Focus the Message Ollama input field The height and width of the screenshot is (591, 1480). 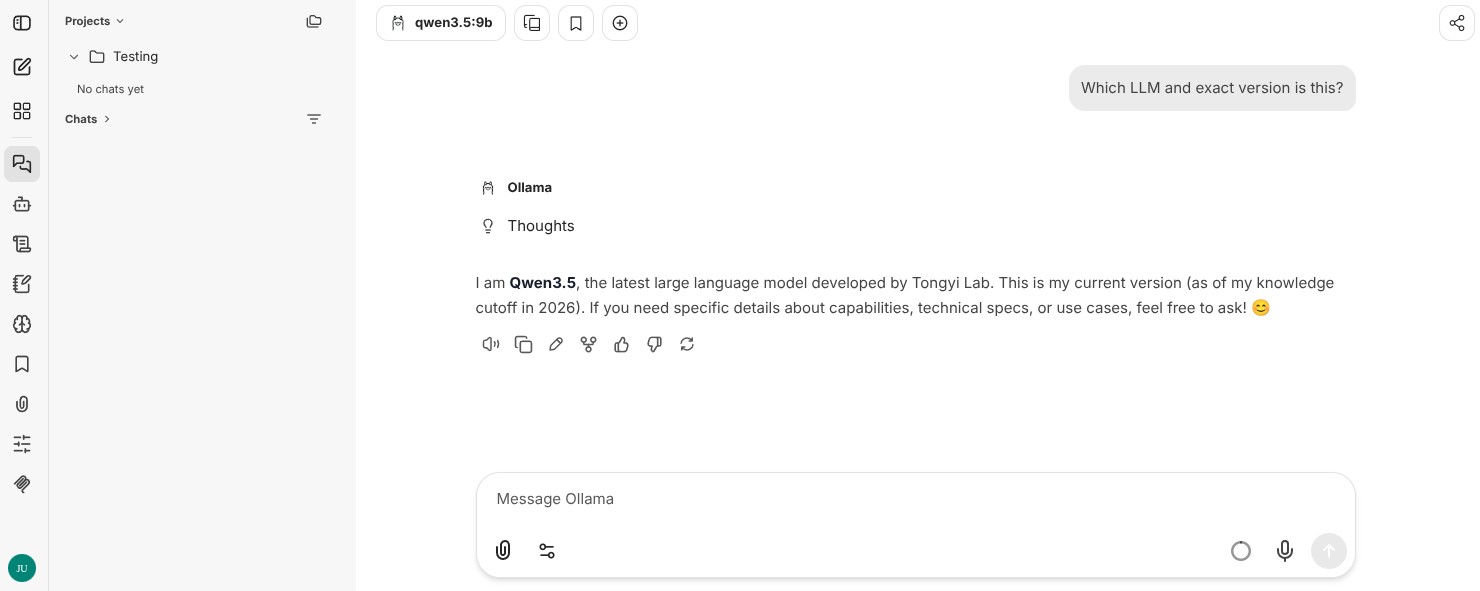pyautogui.click(x=915, y=499)
